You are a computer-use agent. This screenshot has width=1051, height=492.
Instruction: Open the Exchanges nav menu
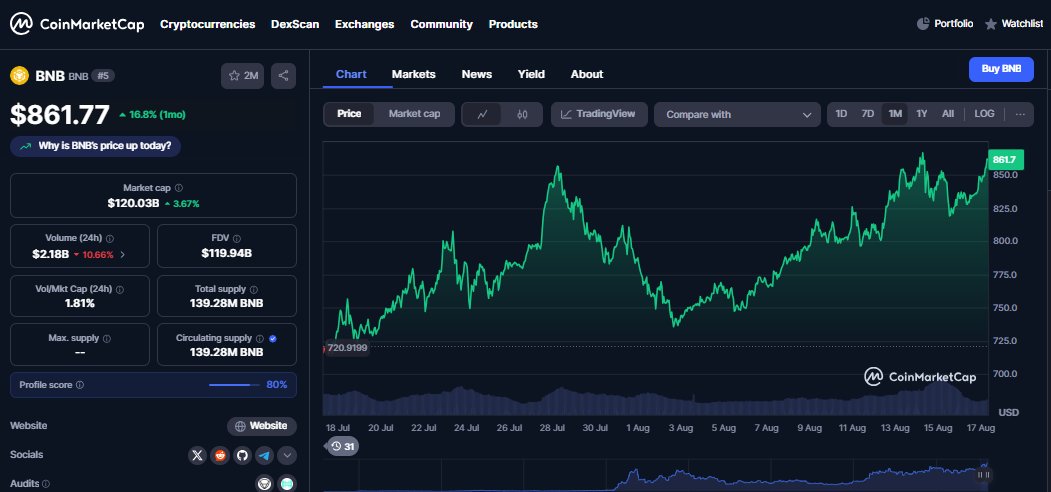tap(365, 24)
